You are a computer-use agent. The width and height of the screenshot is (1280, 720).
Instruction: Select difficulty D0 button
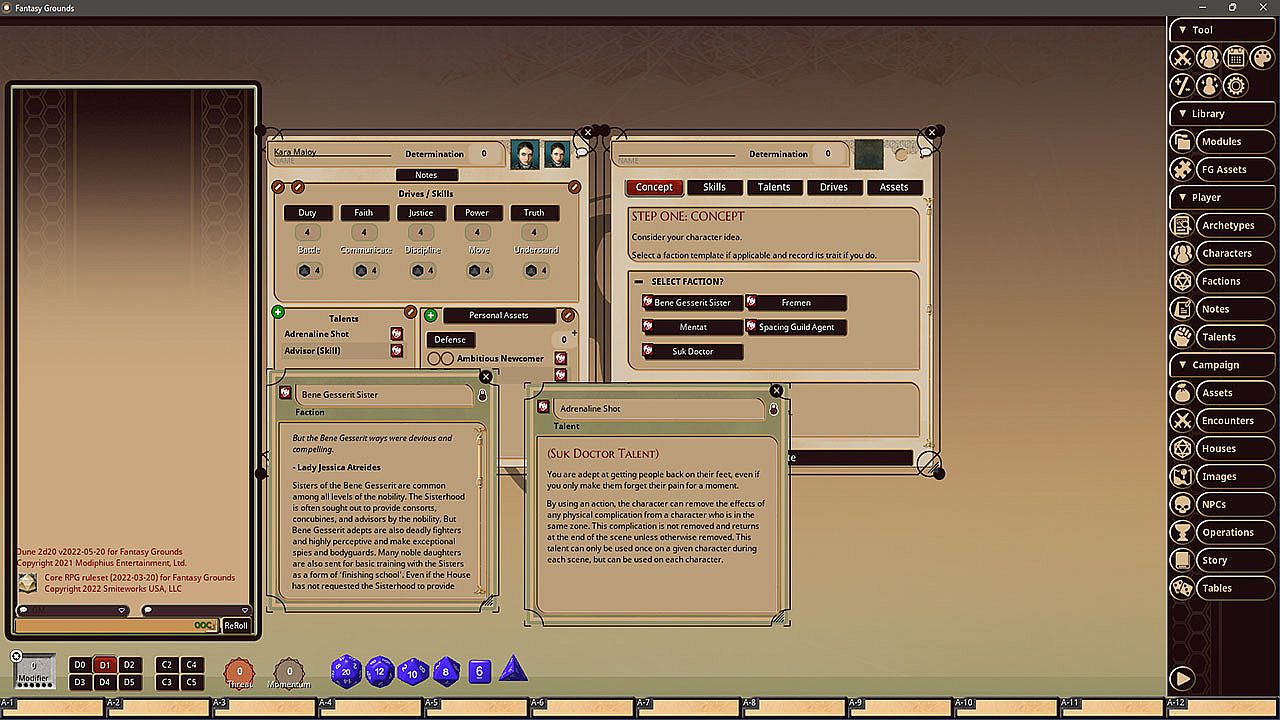coord(80,665)
